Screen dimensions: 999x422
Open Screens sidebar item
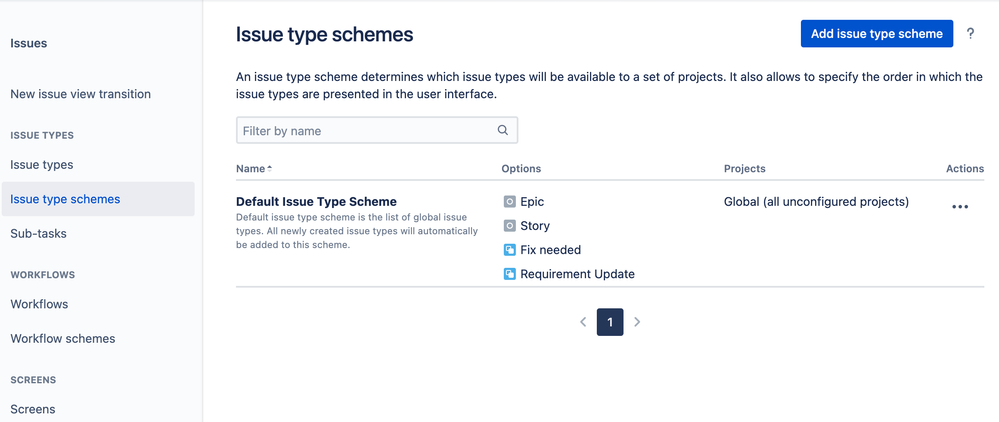(x=33, y=409)
